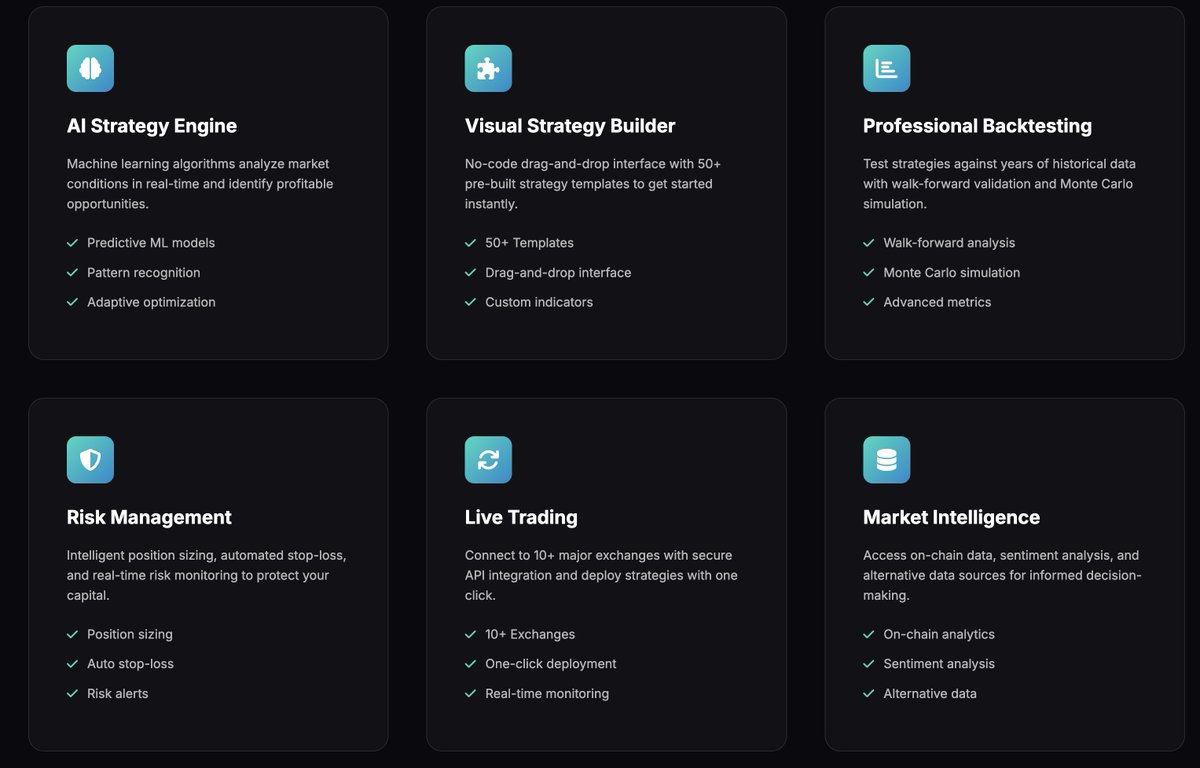Click checkmark beside Risk alerts

coord(72,694)
